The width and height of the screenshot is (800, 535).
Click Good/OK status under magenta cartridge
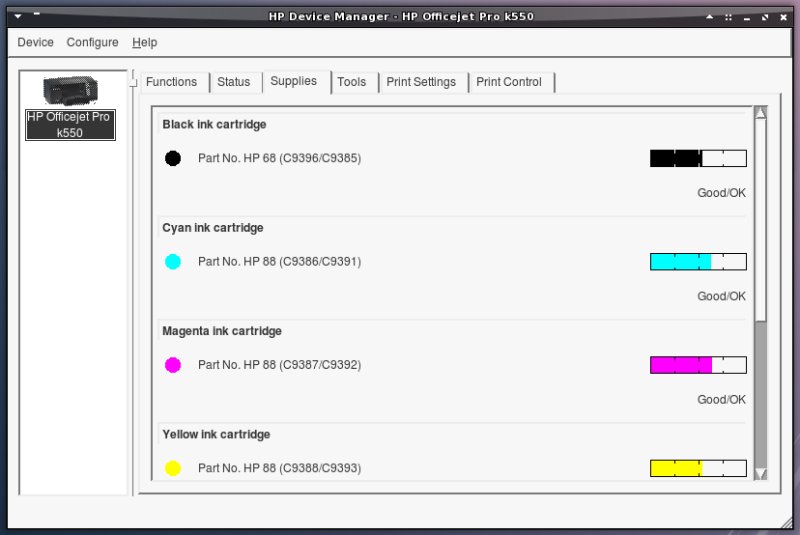[x=721, y=400]
